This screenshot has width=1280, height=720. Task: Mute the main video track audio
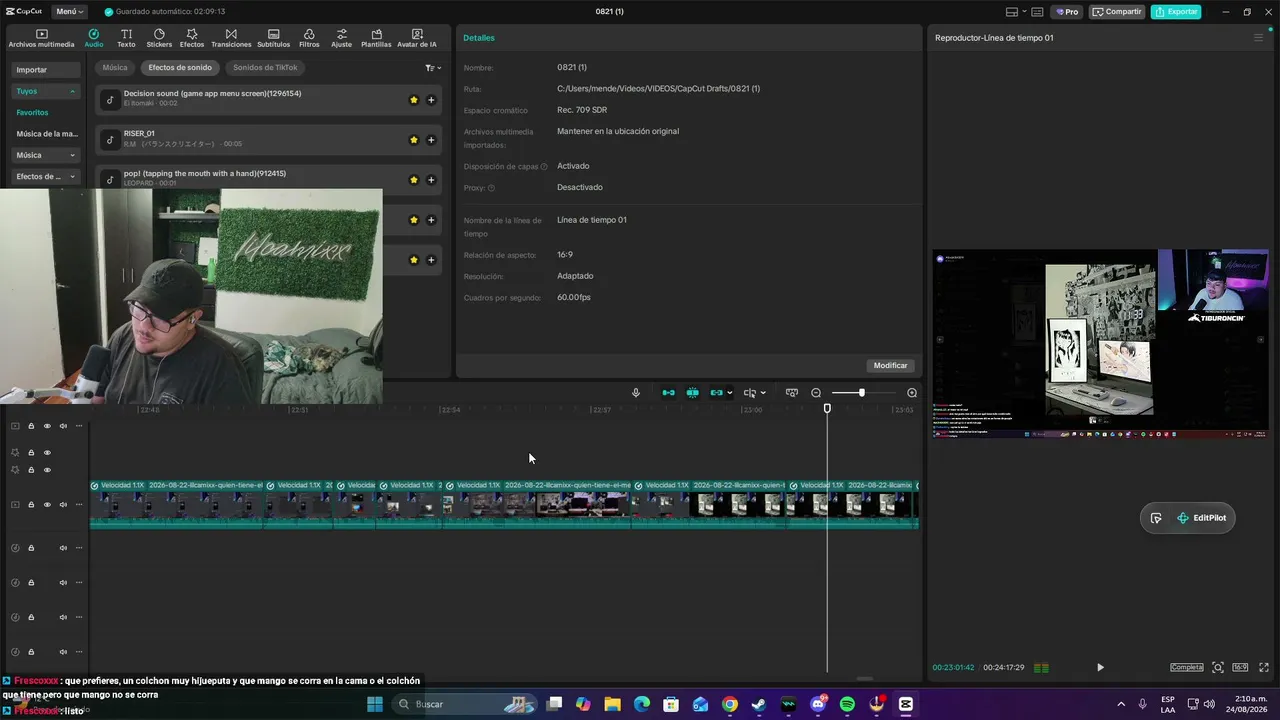tap(63, 505)
